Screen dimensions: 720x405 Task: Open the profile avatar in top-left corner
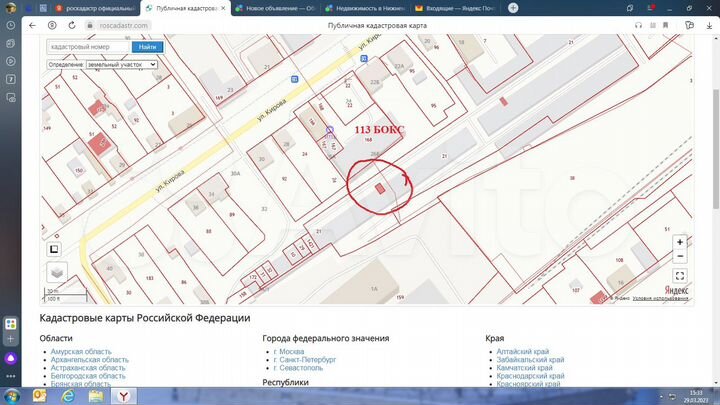click(11, 8)
